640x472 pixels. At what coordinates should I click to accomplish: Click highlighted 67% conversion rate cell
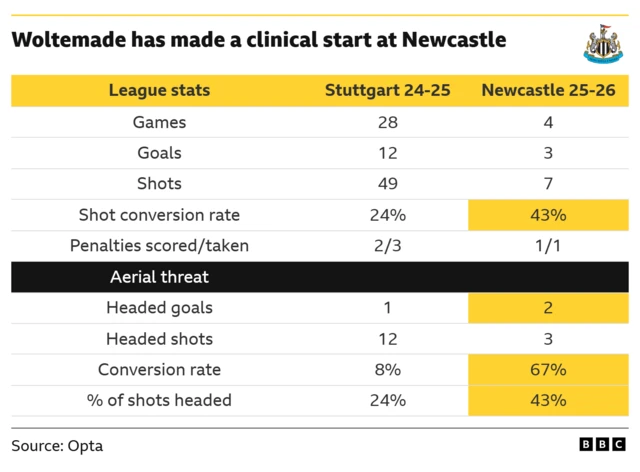[548, 370]
